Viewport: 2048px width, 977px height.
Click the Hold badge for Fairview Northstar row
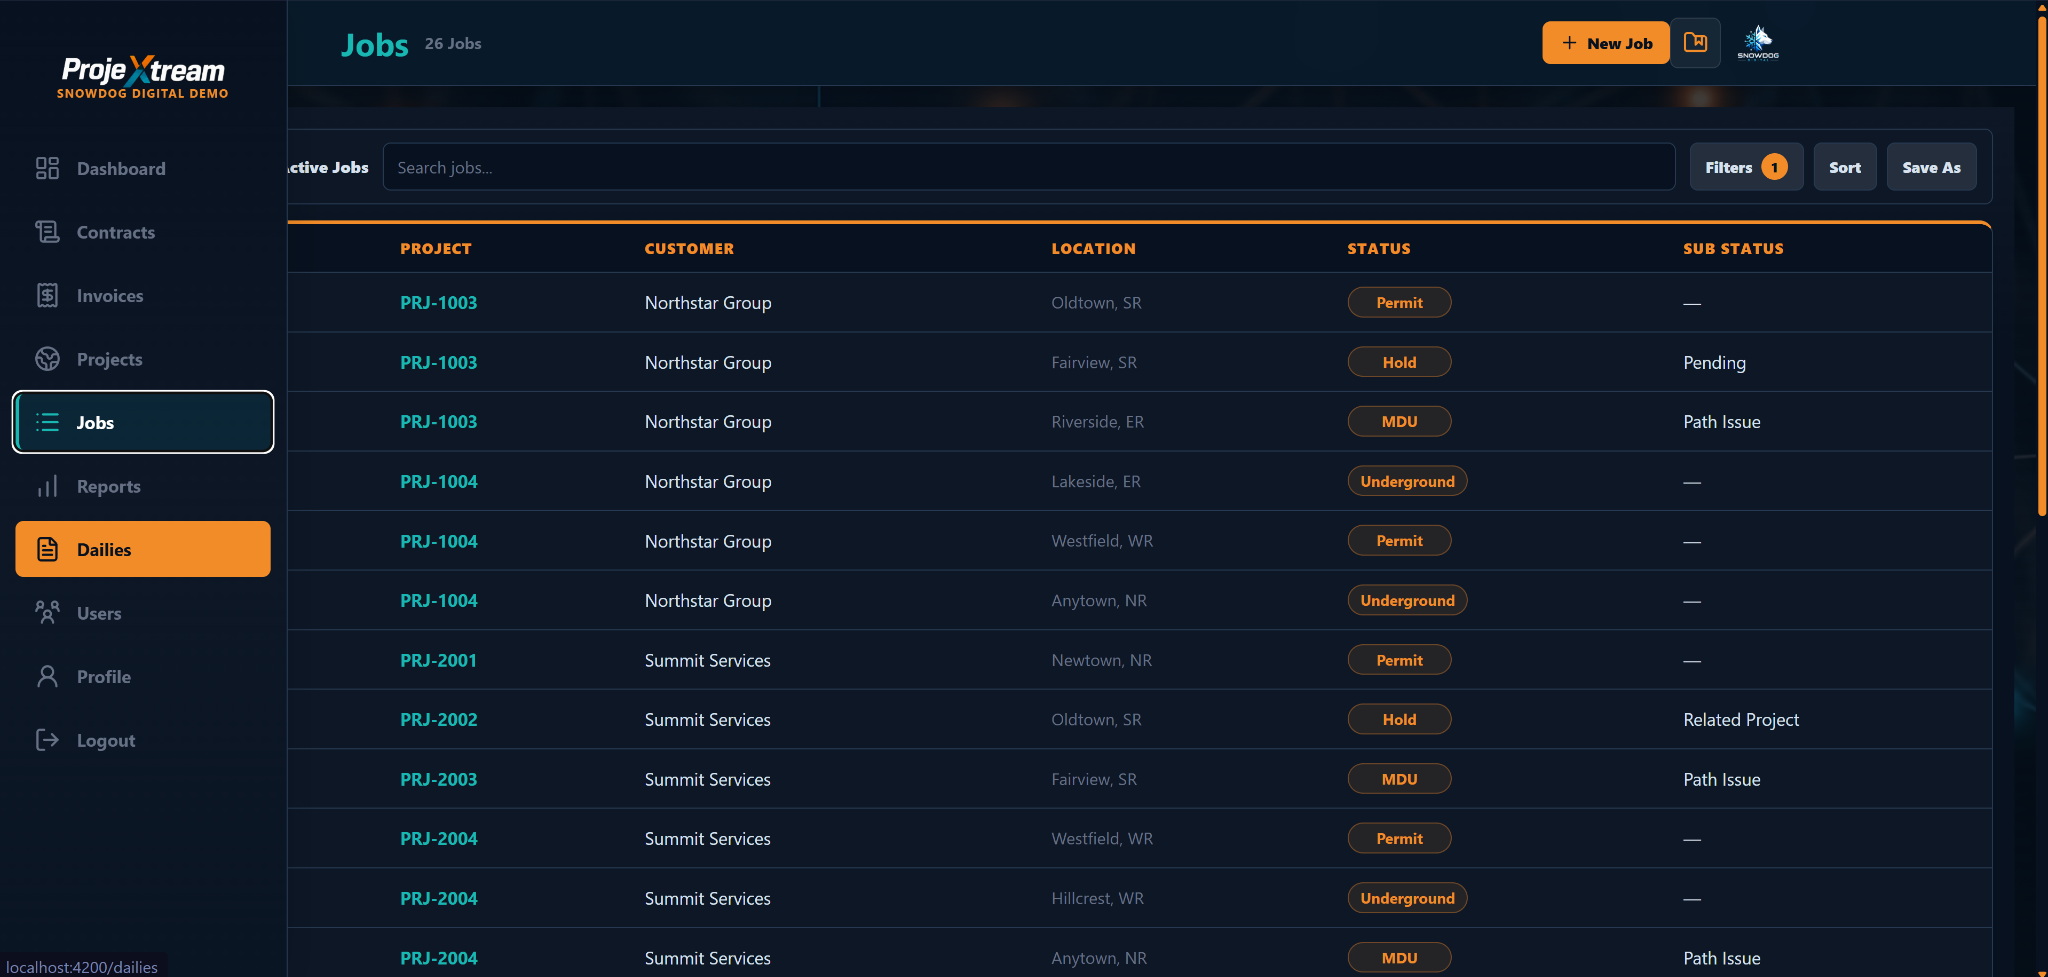click(1399, 362)
